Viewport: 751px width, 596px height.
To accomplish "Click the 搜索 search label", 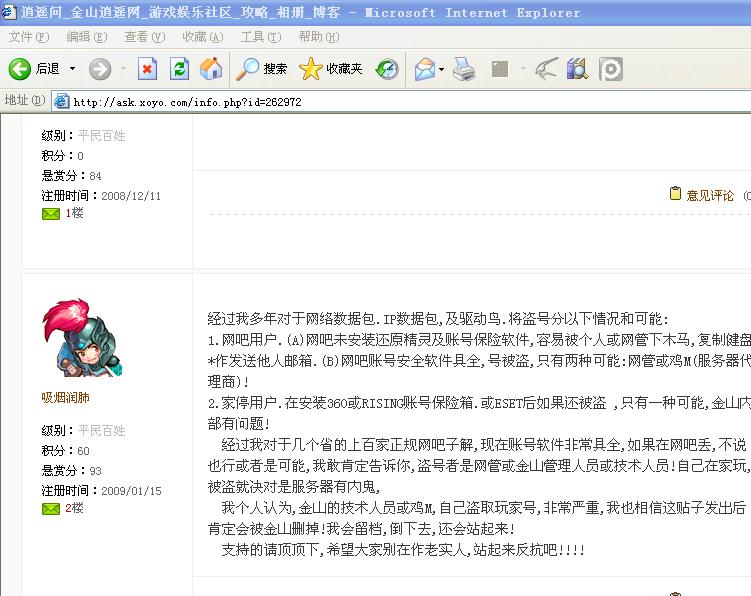I will [275, 69].
